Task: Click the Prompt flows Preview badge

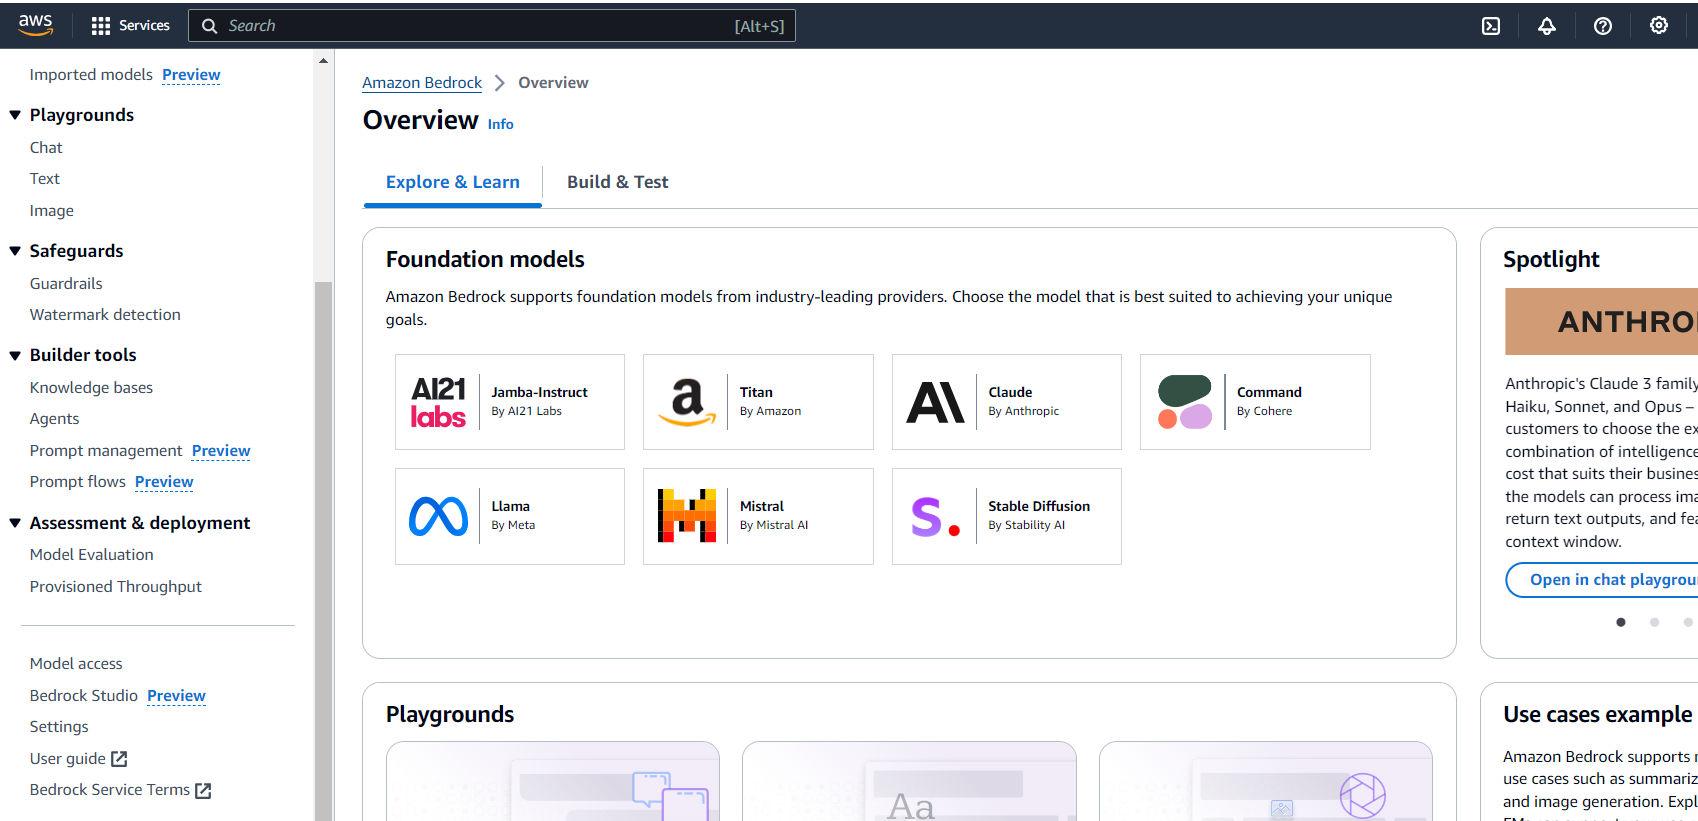Action: [164, 482]
